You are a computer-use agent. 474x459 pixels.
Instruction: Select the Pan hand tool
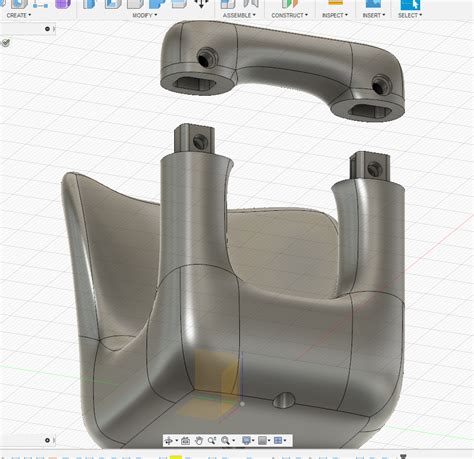[199, 441]
